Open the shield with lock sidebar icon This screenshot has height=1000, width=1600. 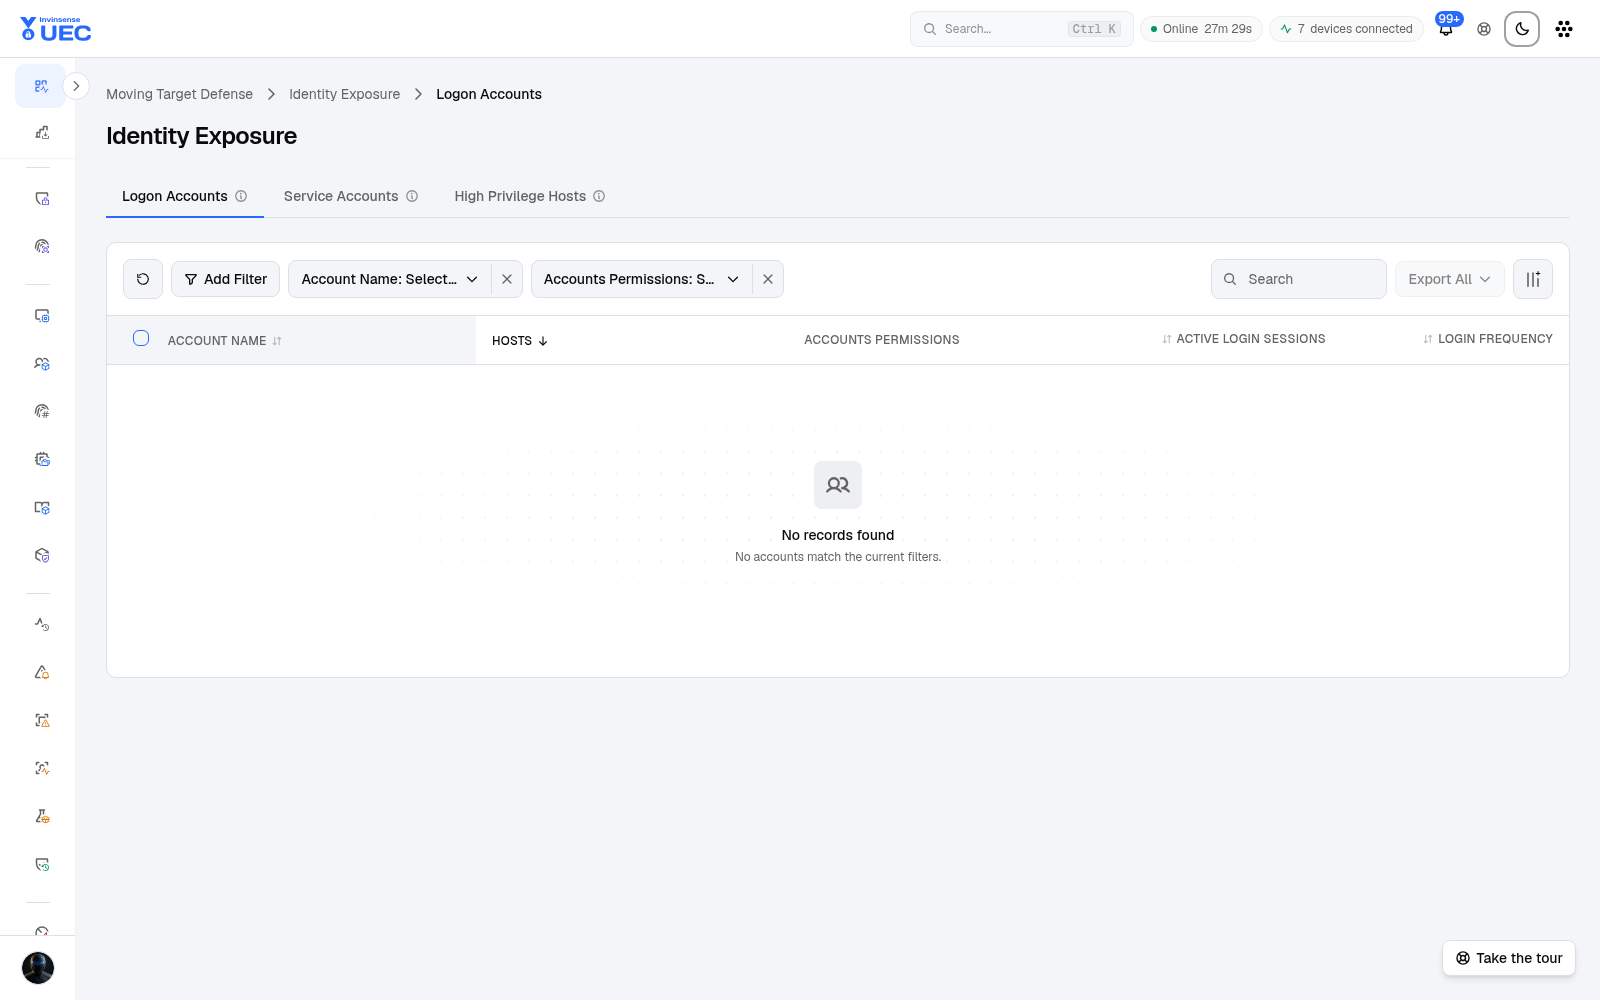pyautogui.click(x=42, y=198)
